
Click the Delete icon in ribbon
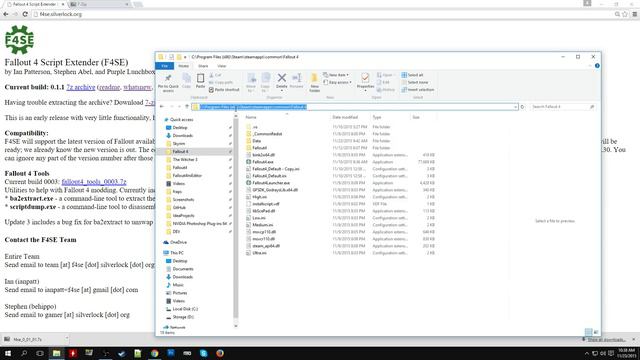coord(282,80)
